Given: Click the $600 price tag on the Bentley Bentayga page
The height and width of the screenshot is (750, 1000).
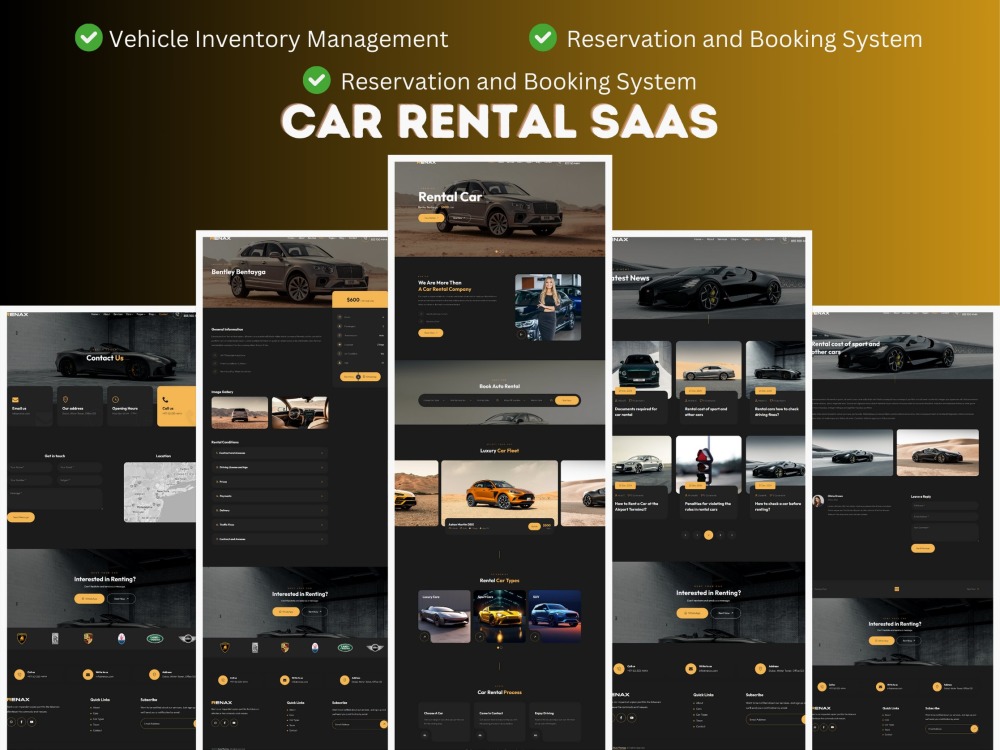Looking at the screenshot, I should pos(360,300).
